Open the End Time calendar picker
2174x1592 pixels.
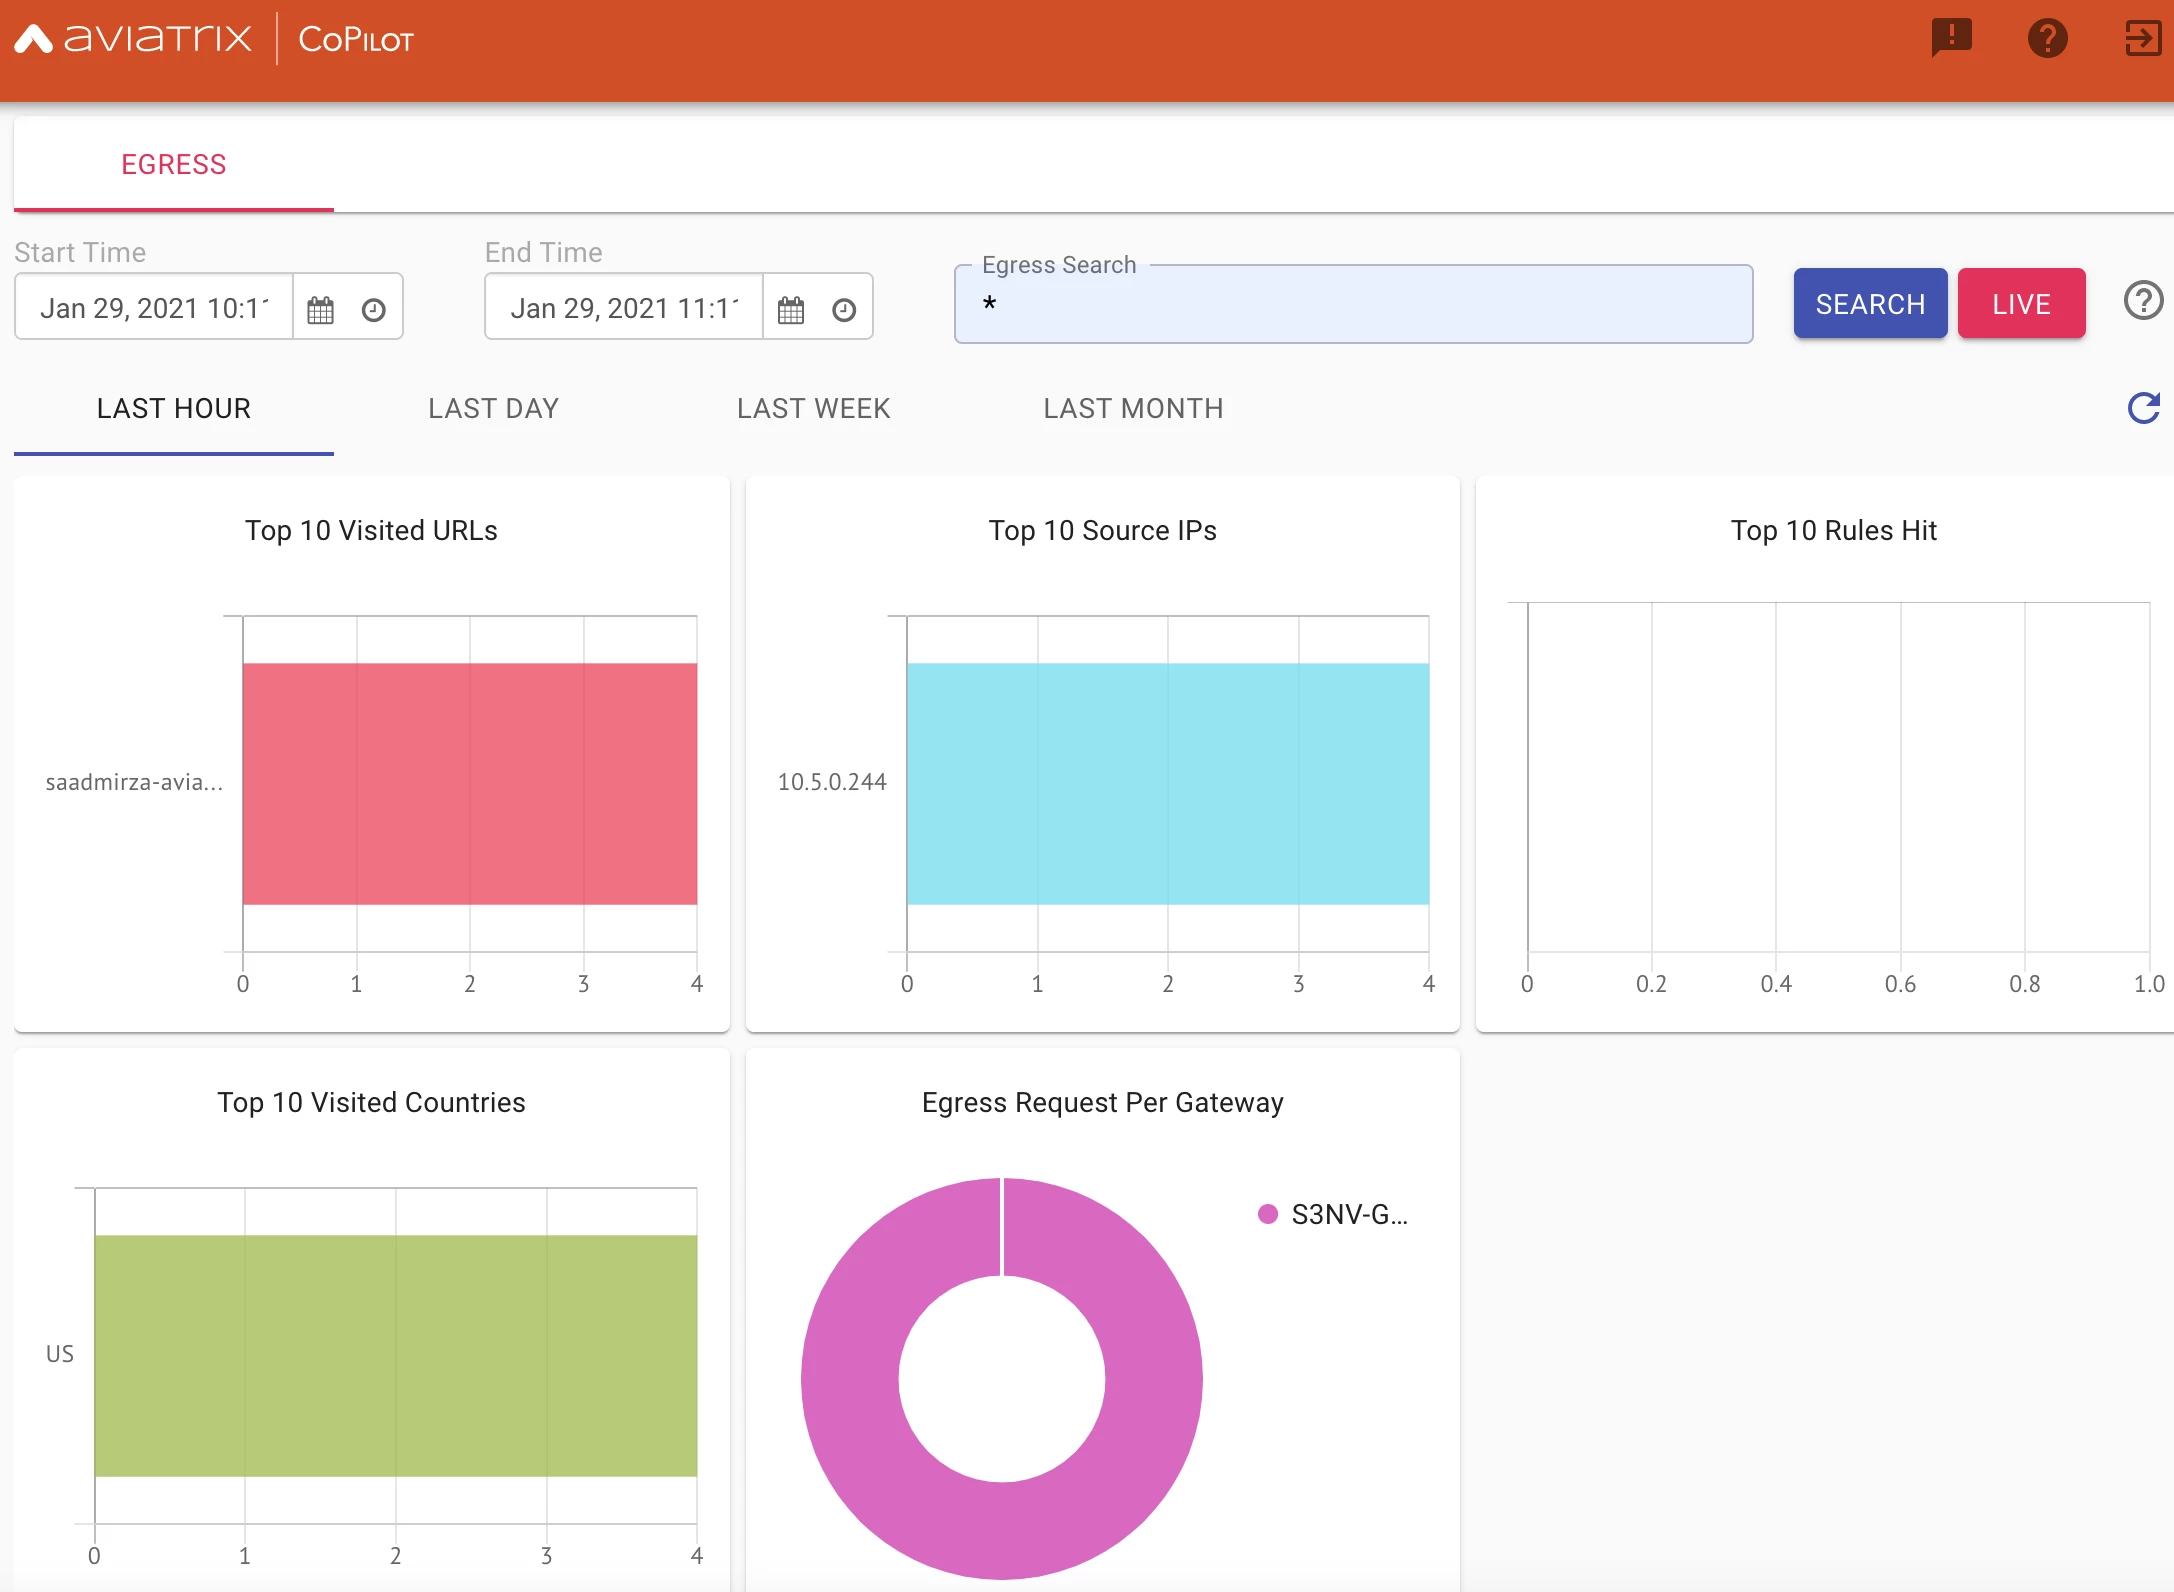(790, 309)
